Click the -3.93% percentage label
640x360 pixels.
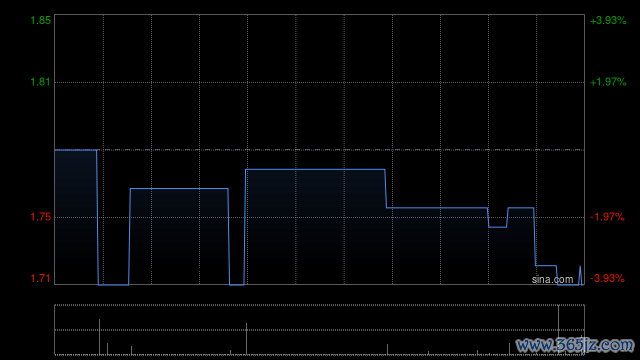(x=607, y=278)
